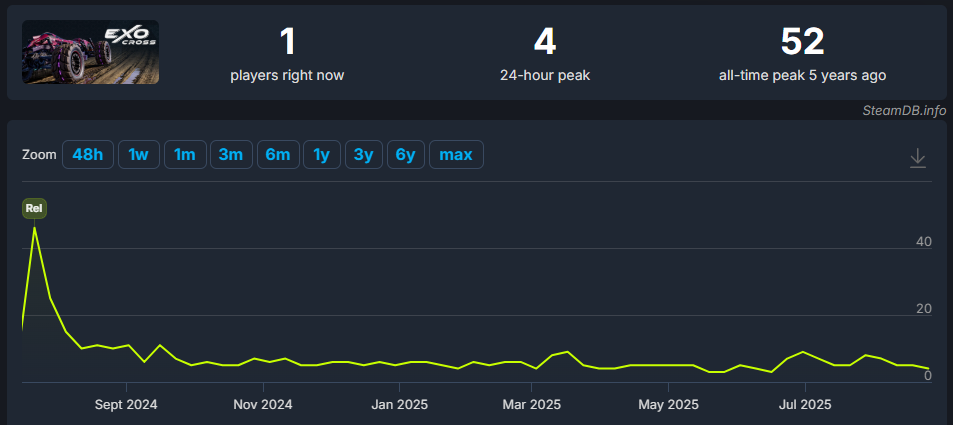Click 'all-time peak 5 years ago' label

pyautogui.click(x=802, y=75)
